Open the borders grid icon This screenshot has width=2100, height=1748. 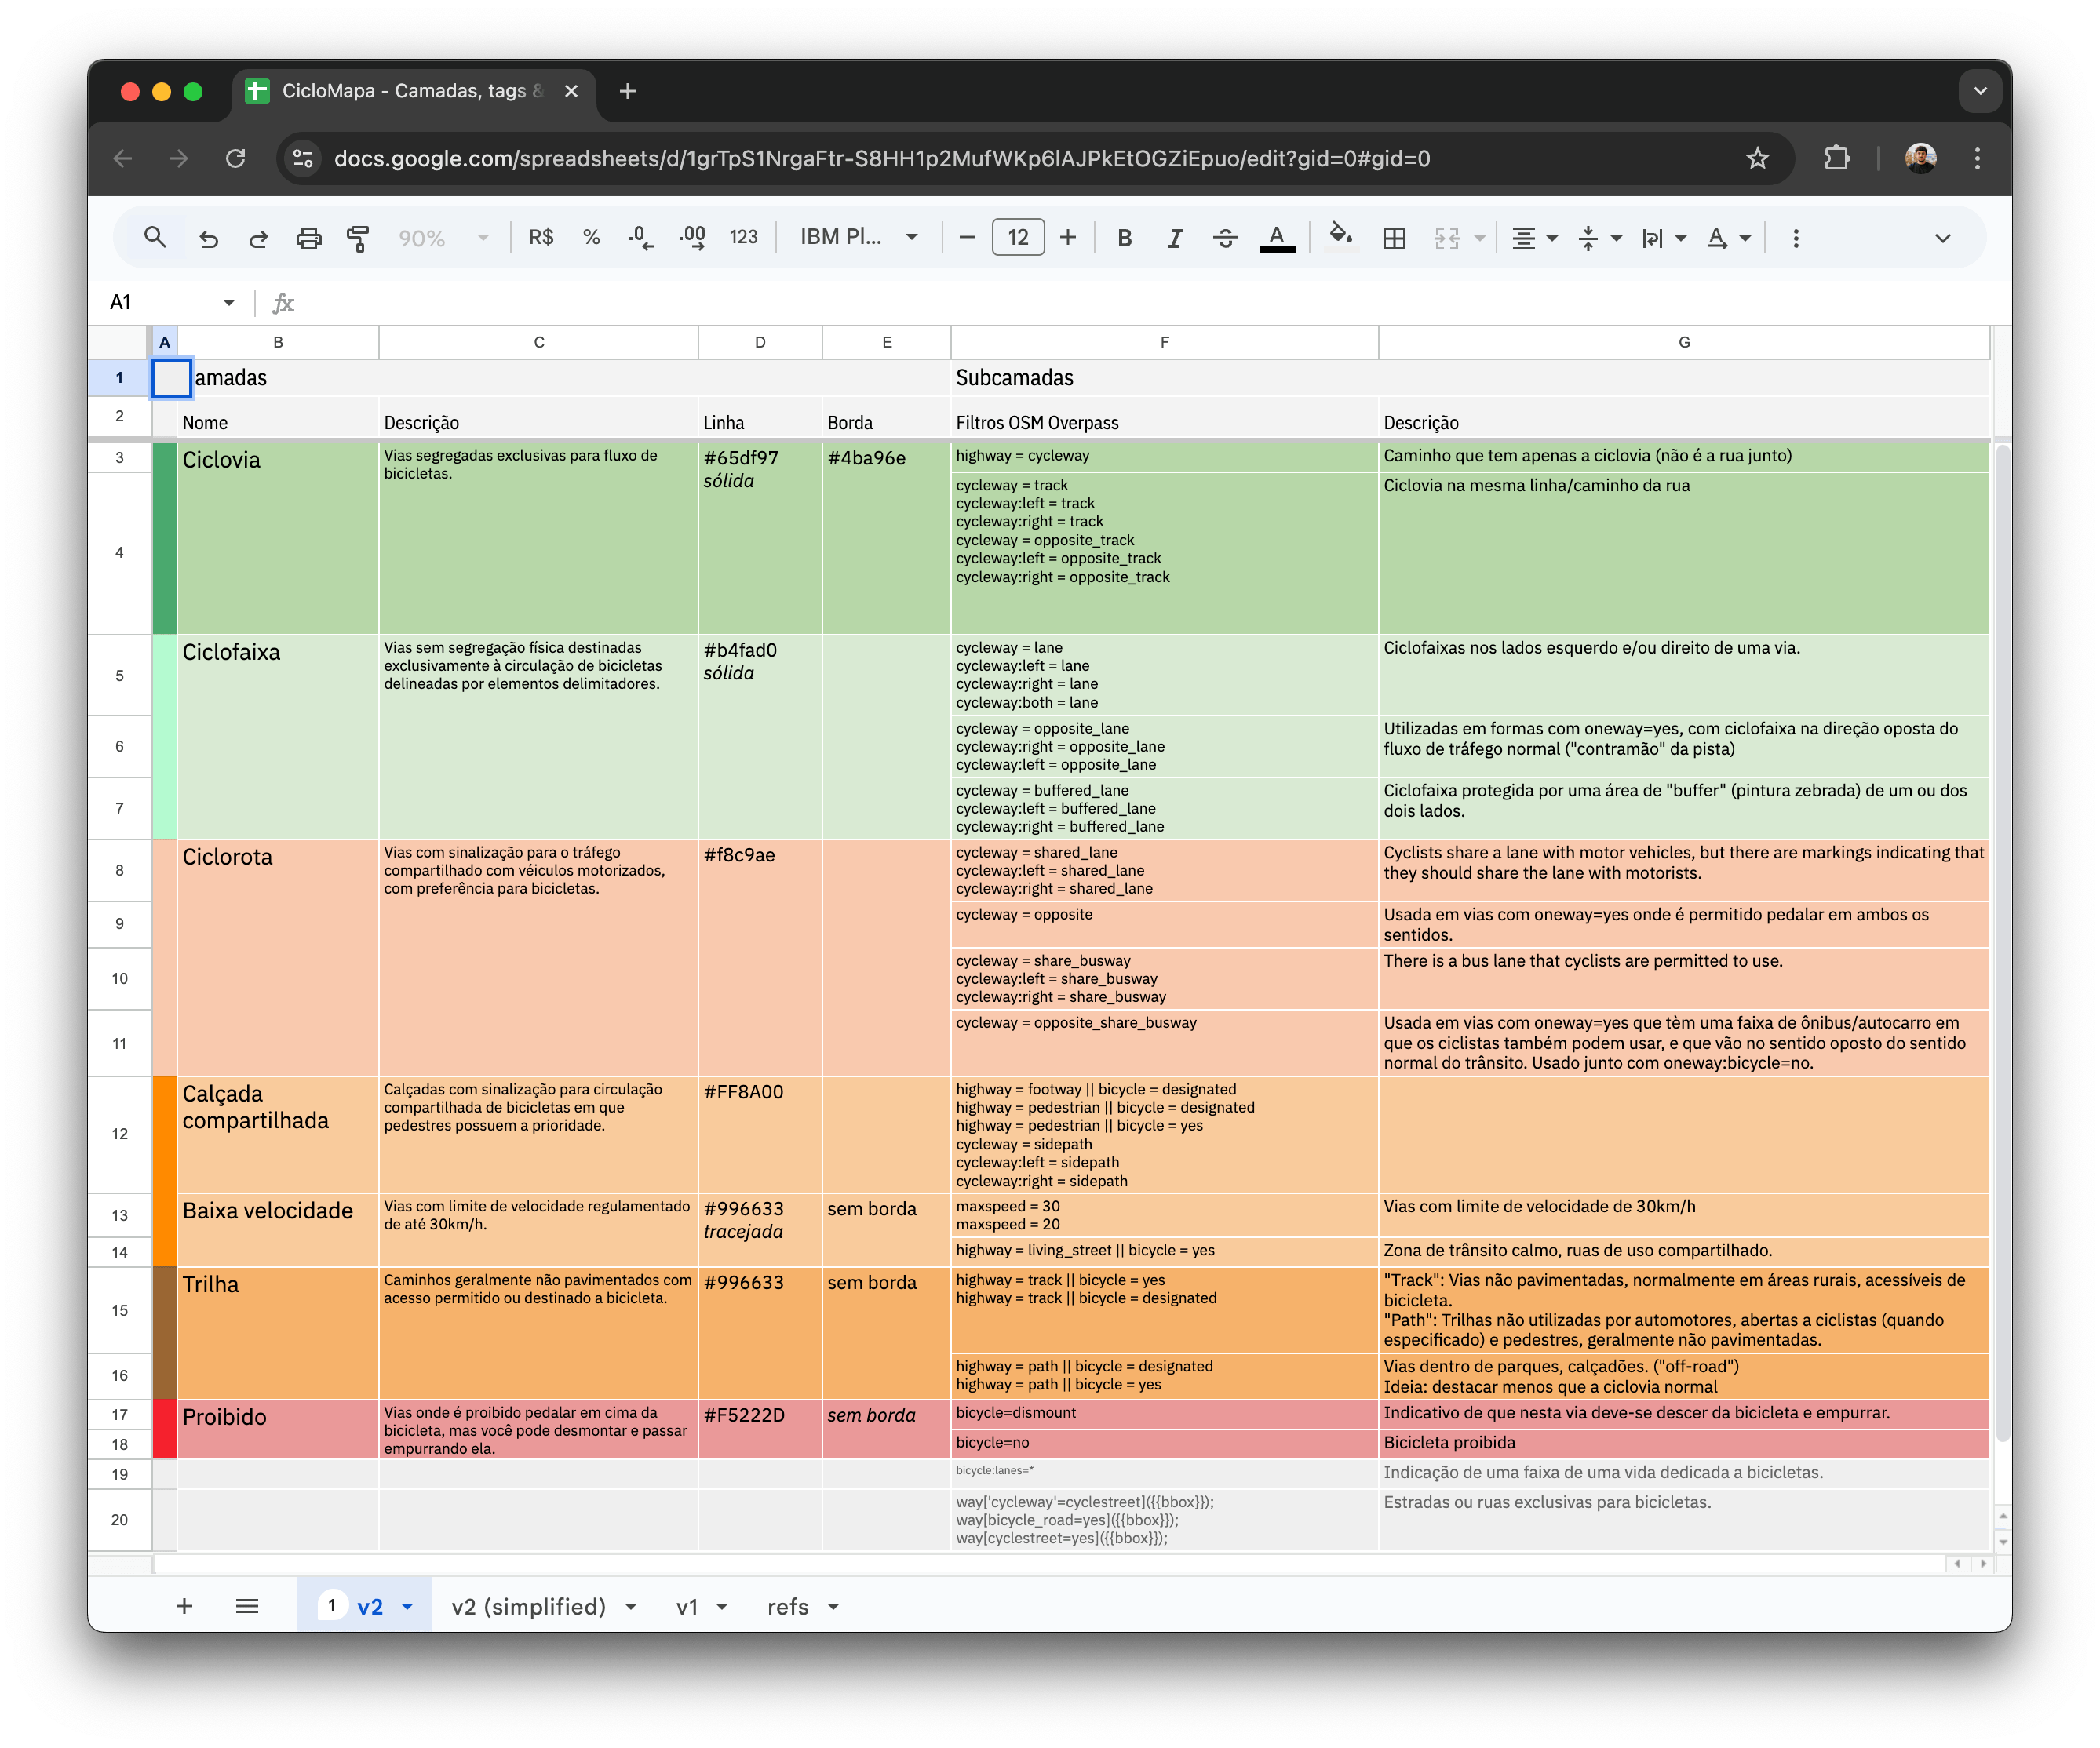point(1394,238)
